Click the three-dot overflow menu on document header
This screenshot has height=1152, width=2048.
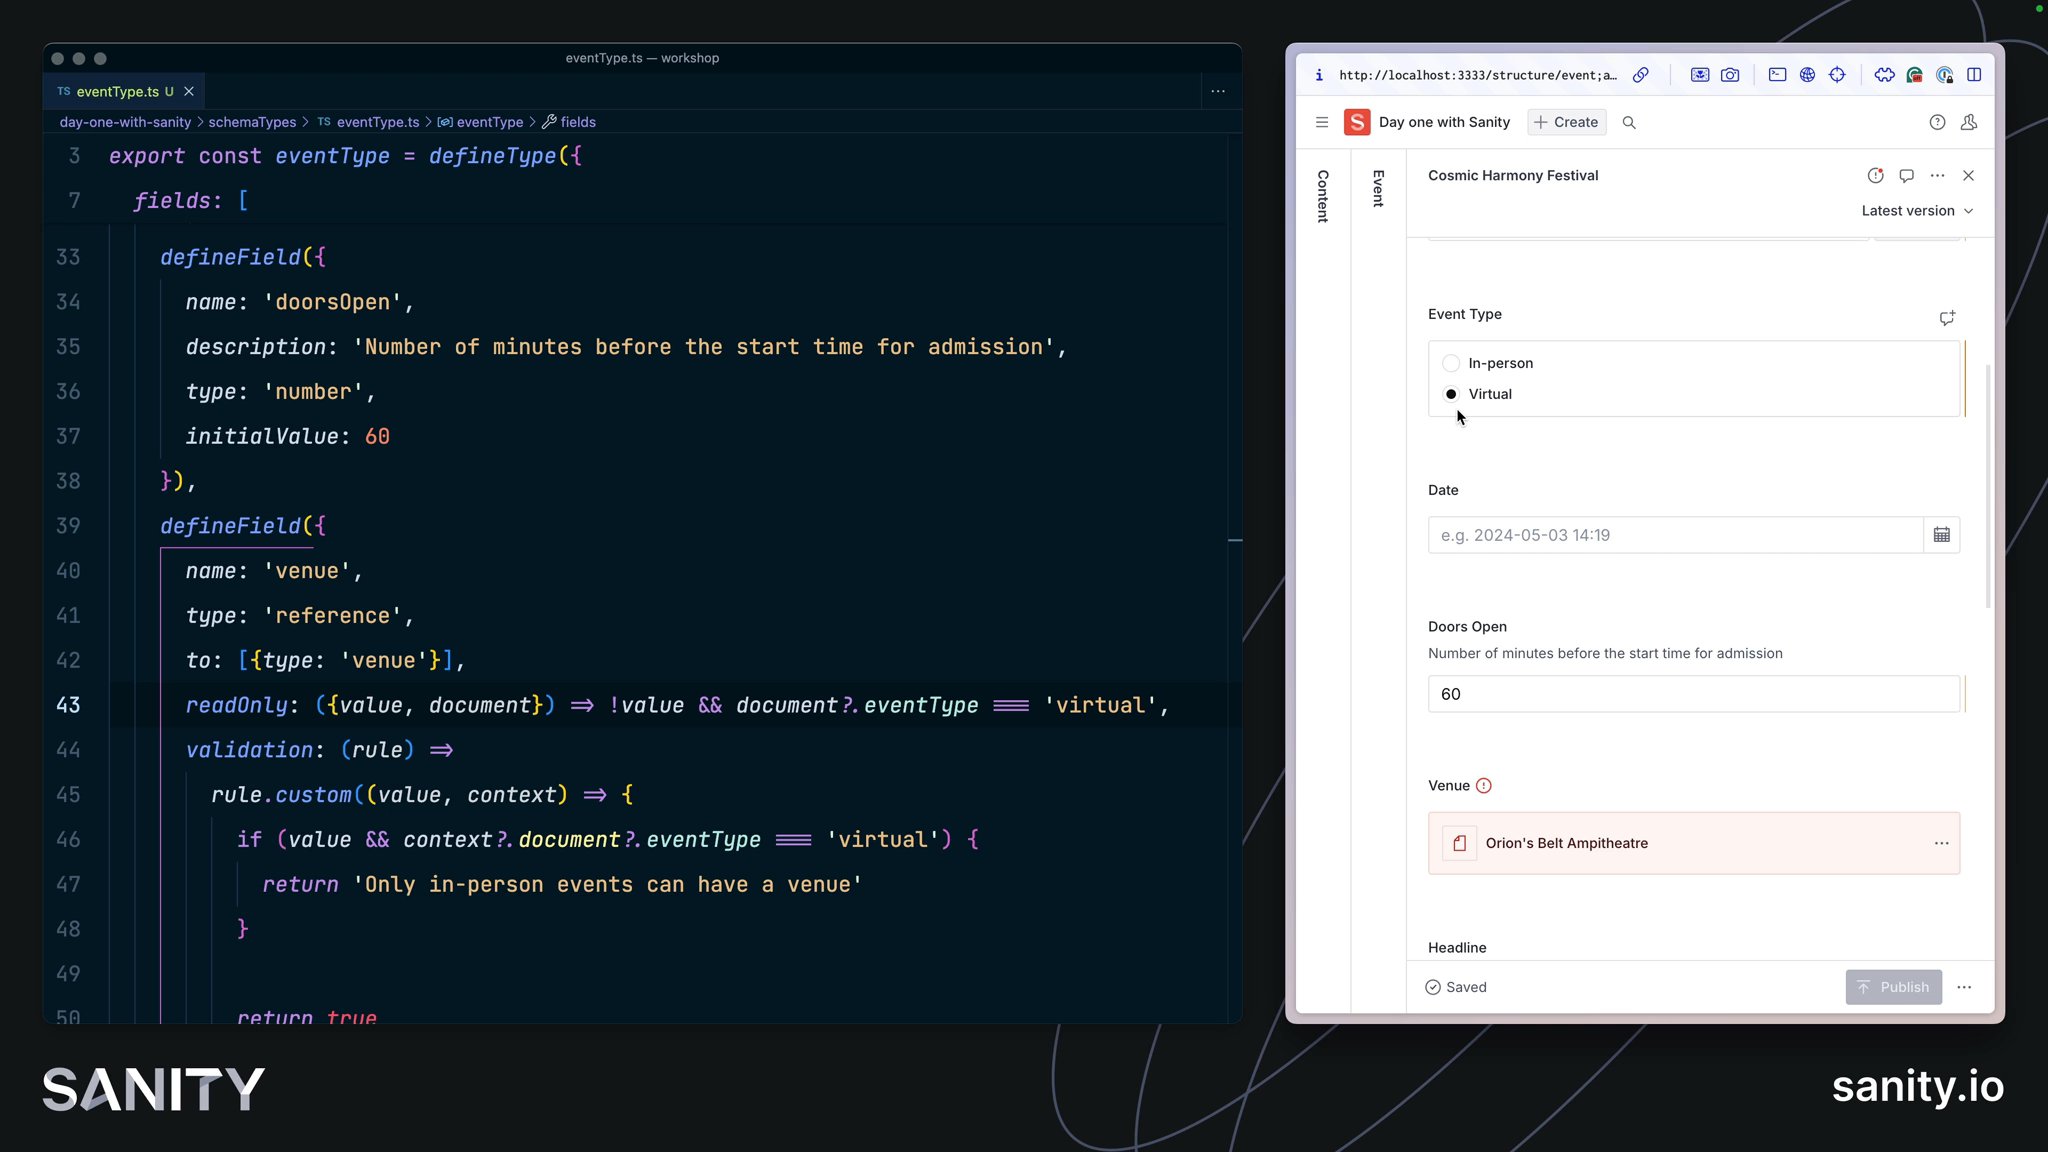pos(1938,174)
